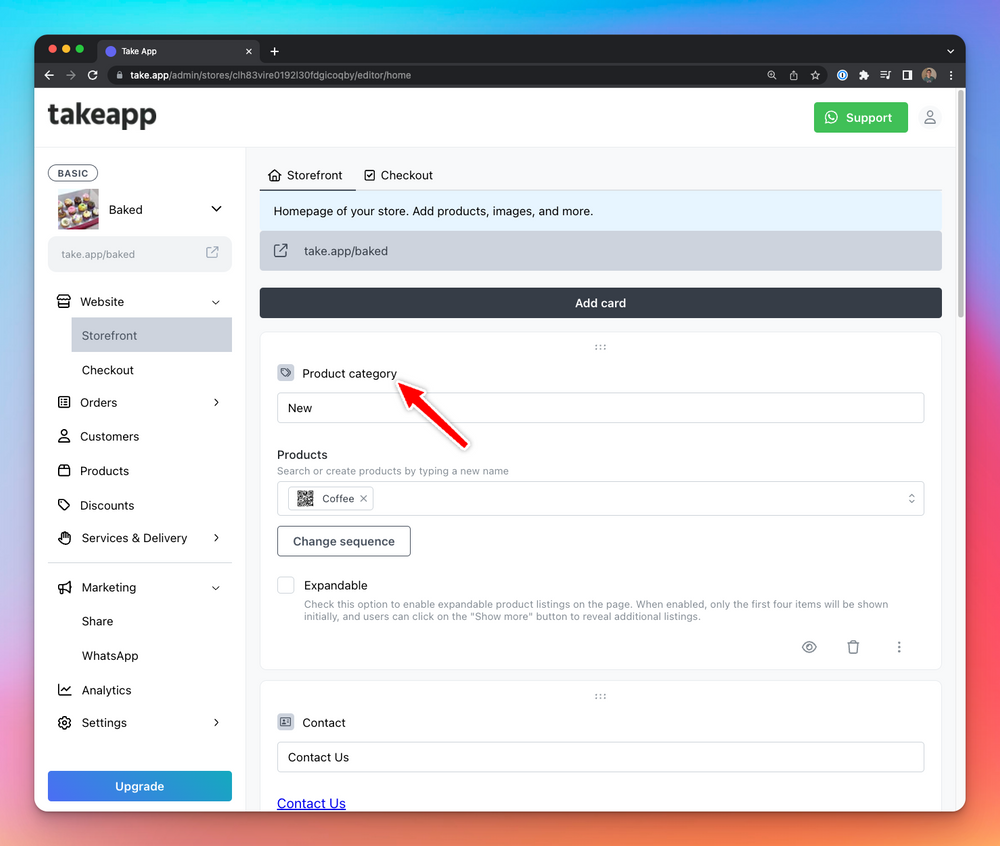Open Product category card more options menu

click(x=899, y=647)
